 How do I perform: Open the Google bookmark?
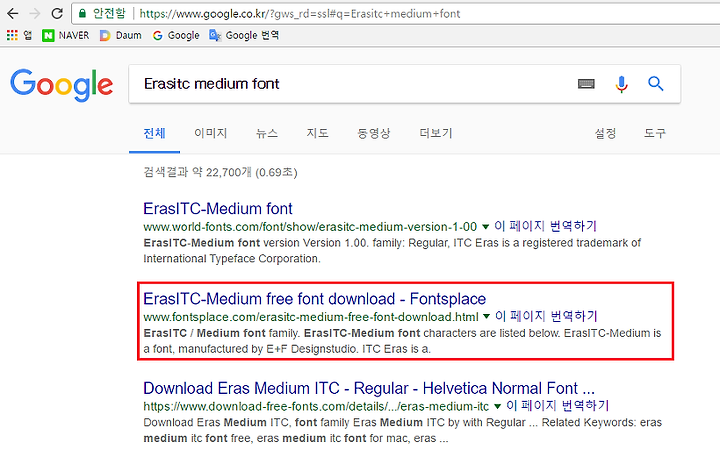click(x=176, y=35)
